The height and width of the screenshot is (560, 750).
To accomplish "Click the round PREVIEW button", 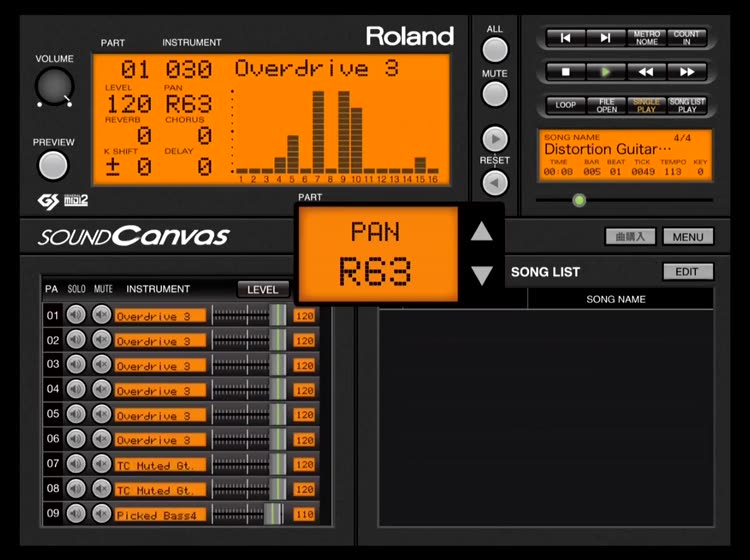I will pyautogui.click(x=53, y=165).
